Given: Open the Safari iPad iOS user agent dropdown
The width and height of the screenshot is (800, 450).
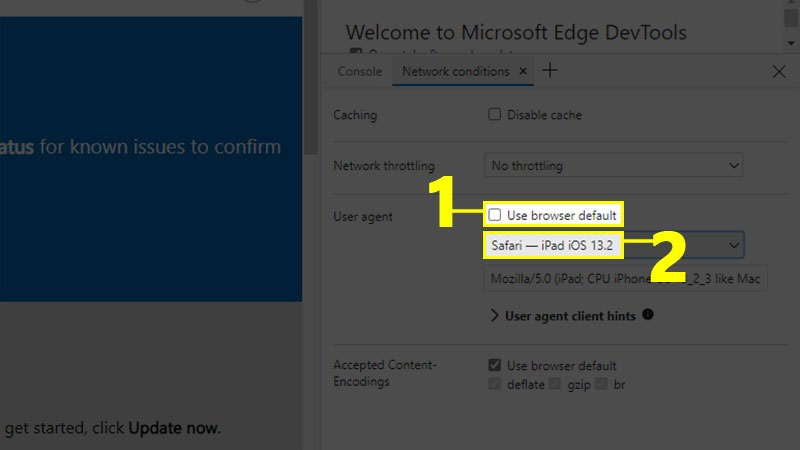Looking at the screenshot, I should click(x=613, y=245).
